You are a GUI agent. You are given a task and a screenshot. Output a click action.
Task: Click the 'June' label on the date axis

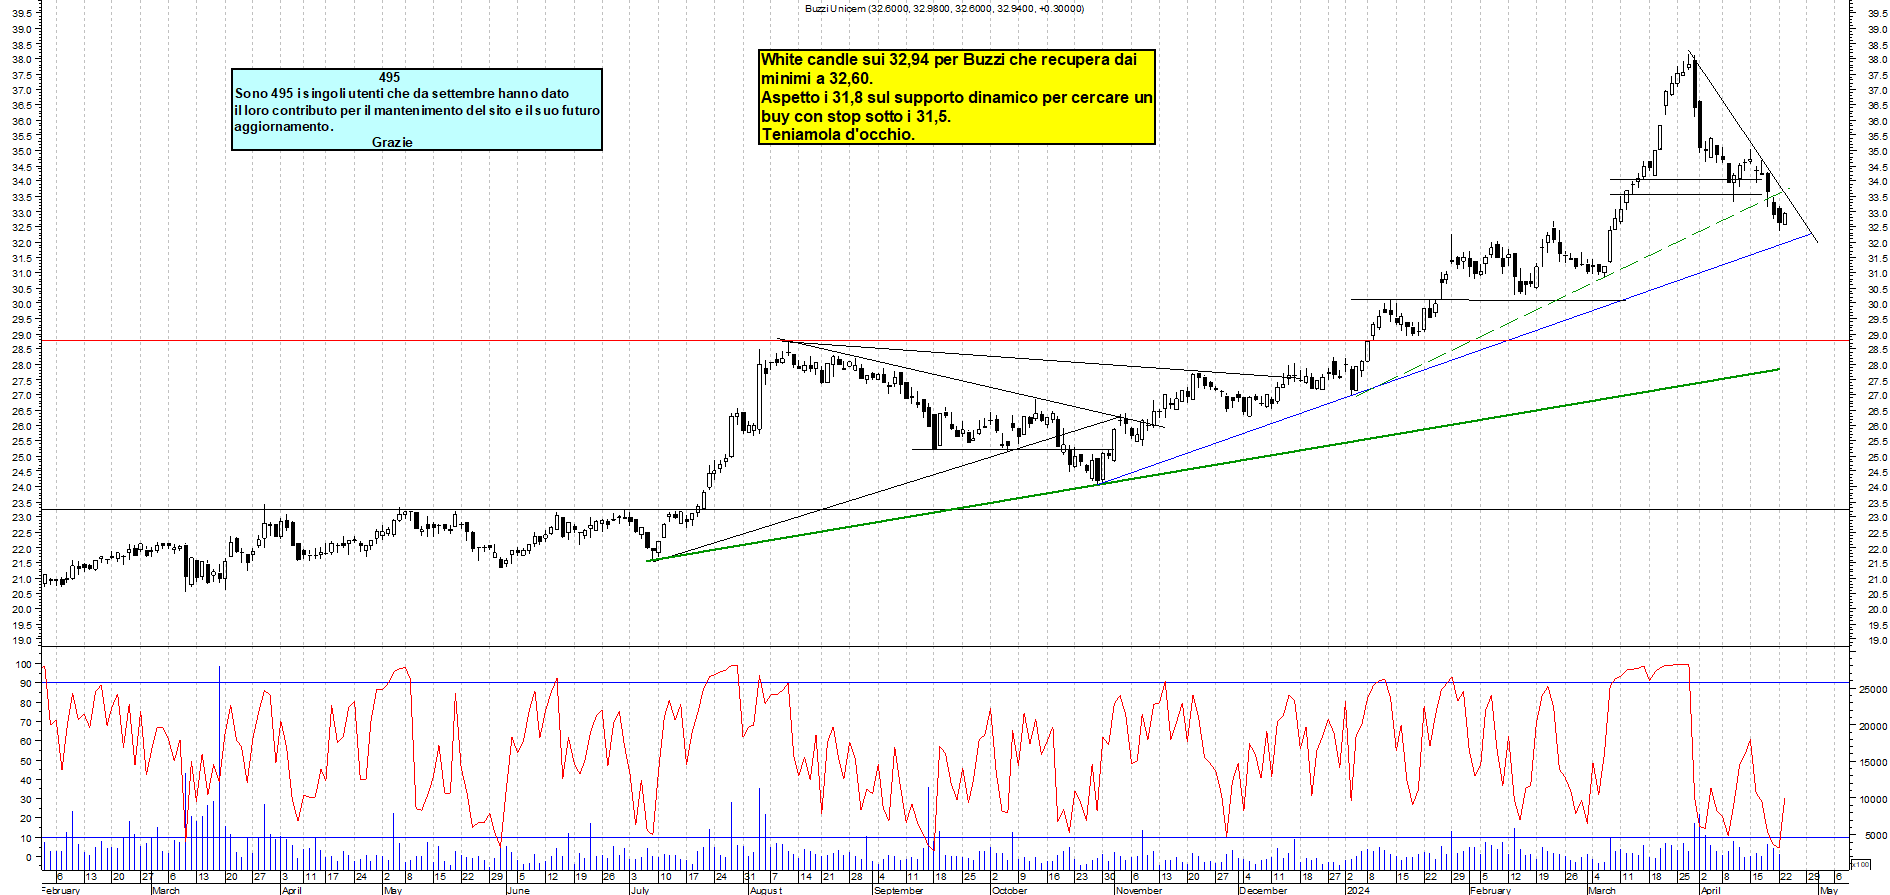click(518, 890)
